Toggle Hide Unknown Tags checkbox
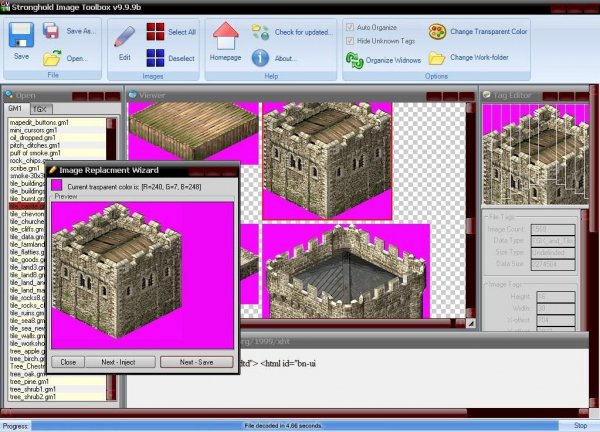This screenshot has width=600, height=432. [350, 40]
